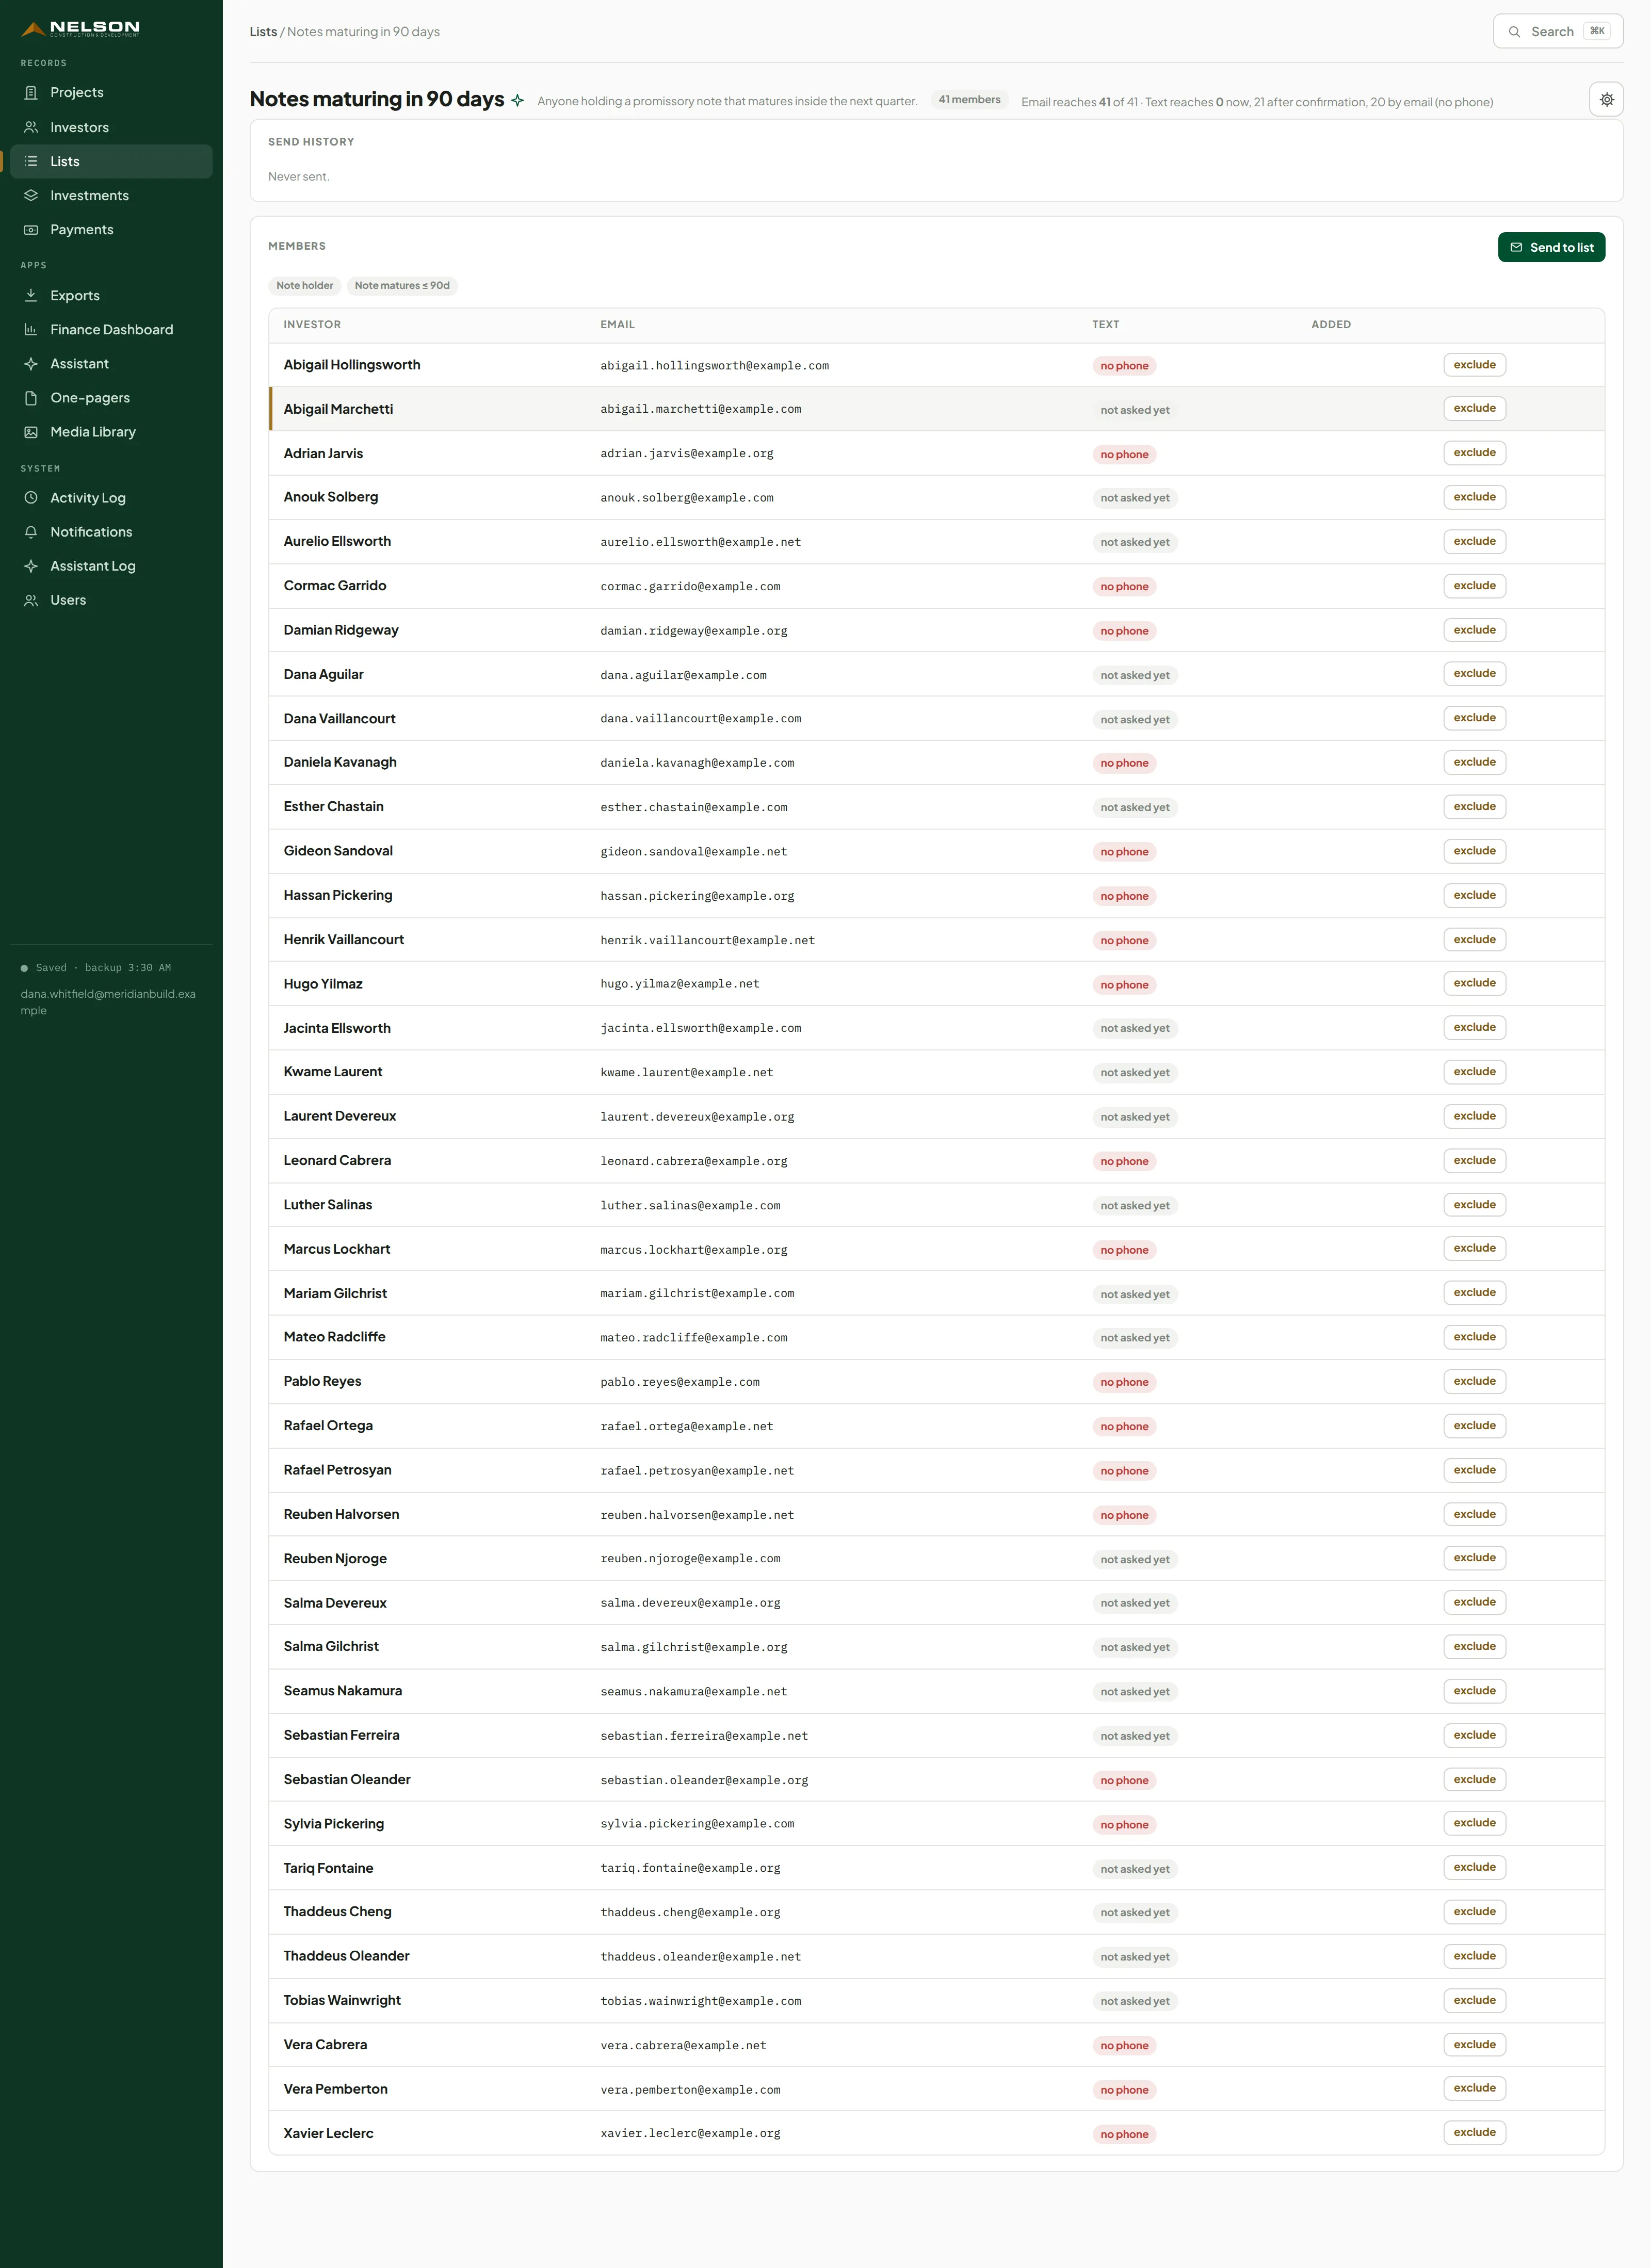
Task: Click the Investments layers icon
Action: [31, 195]
